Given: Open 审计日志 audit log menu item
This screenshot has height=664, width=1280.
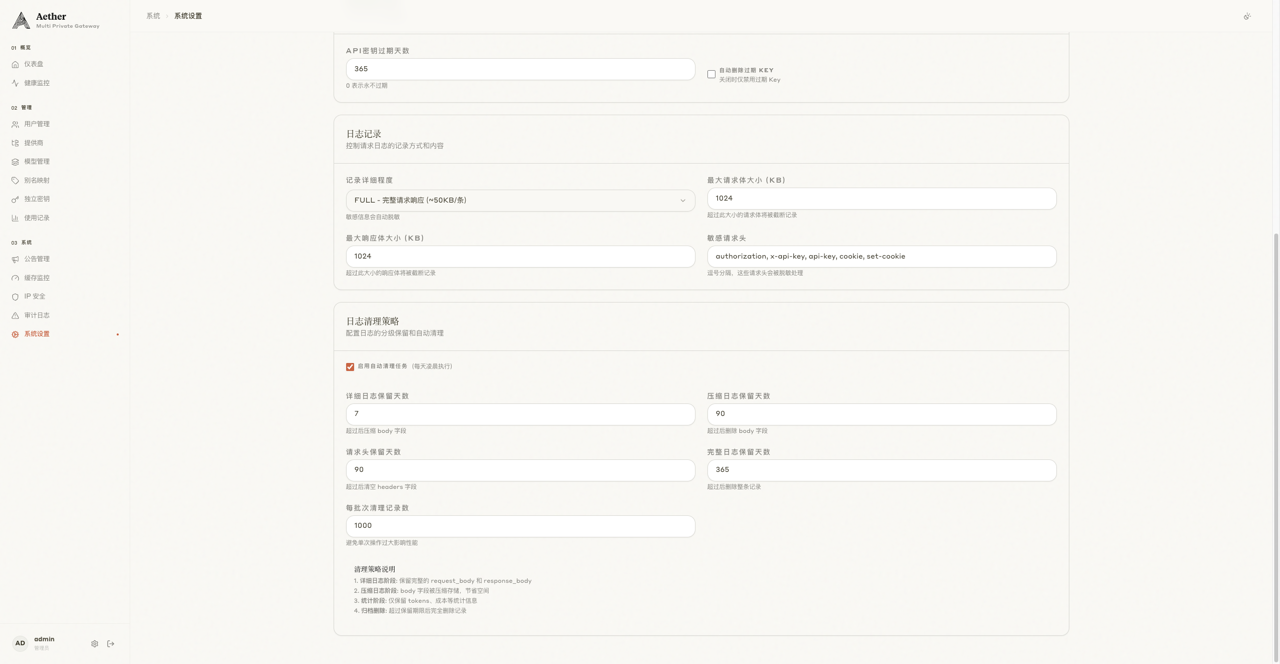Looking at the screenshot, I should click(36, 315).
